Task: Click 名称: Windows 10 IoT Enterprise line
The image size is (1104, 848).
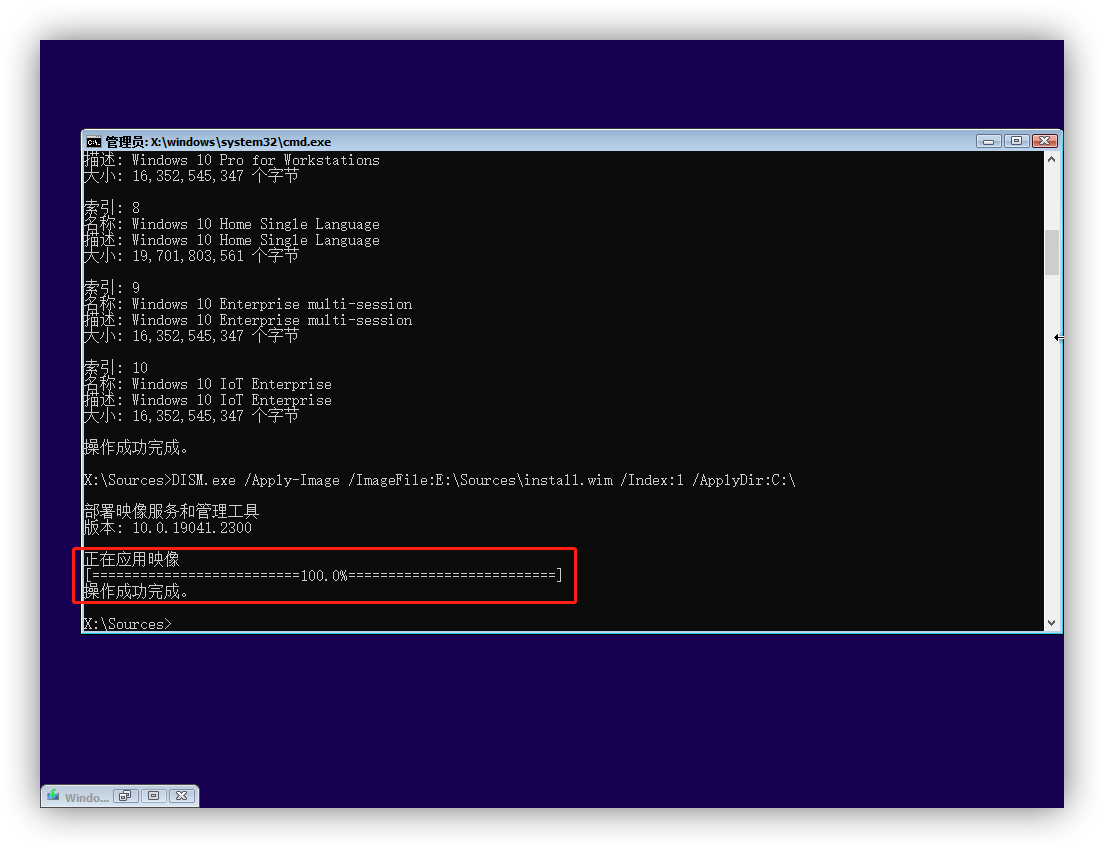Action: tap(208, 384)
